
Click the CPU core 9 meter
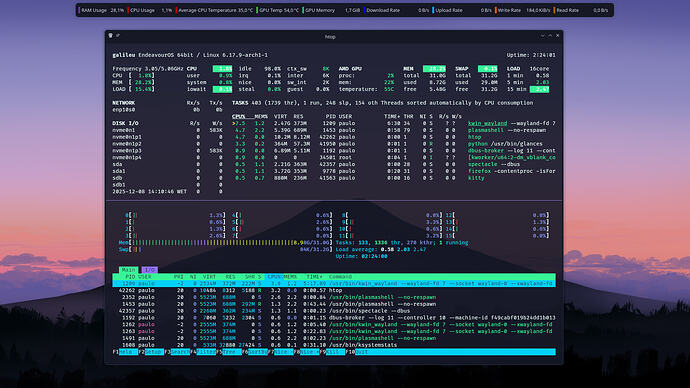(392, 222)
